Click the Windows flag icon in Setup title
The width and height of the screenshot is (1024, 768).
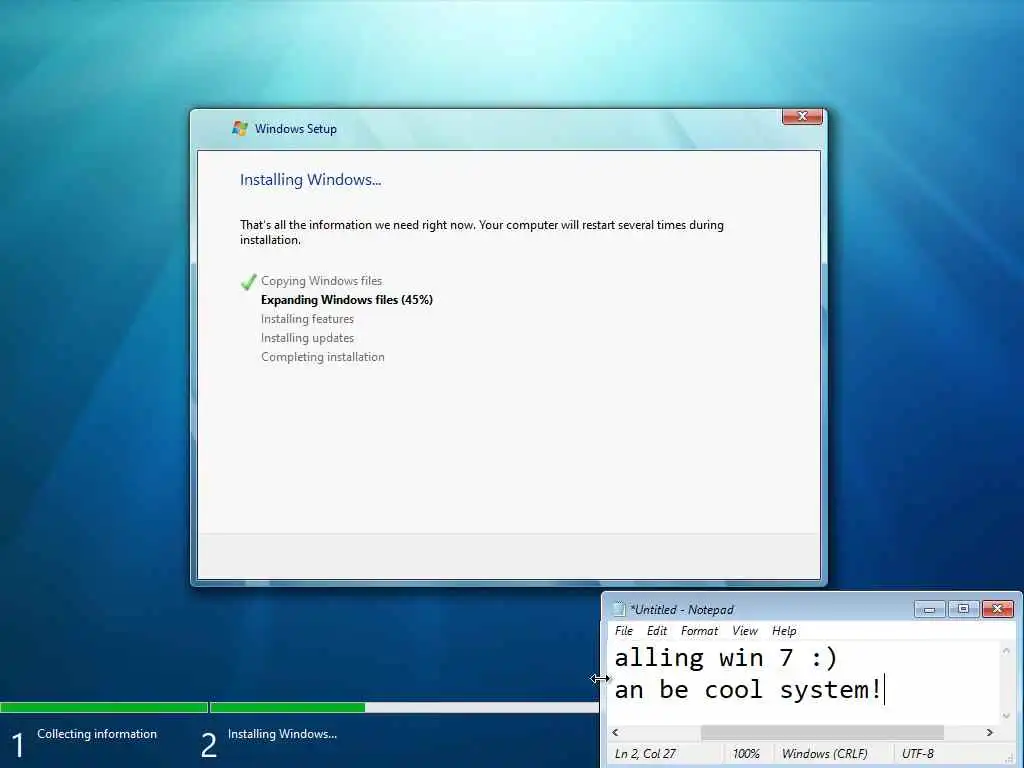pos(240,129)
